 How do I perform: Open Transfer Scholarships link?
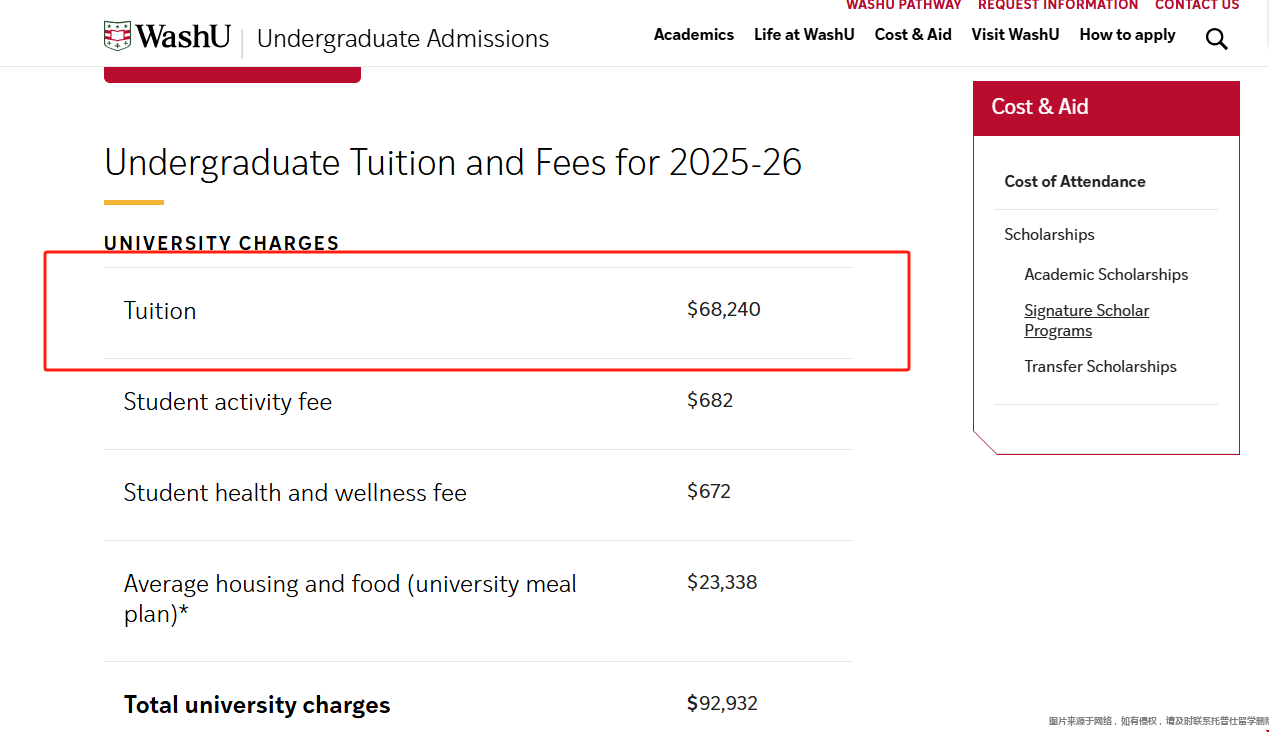[1100, 366]
